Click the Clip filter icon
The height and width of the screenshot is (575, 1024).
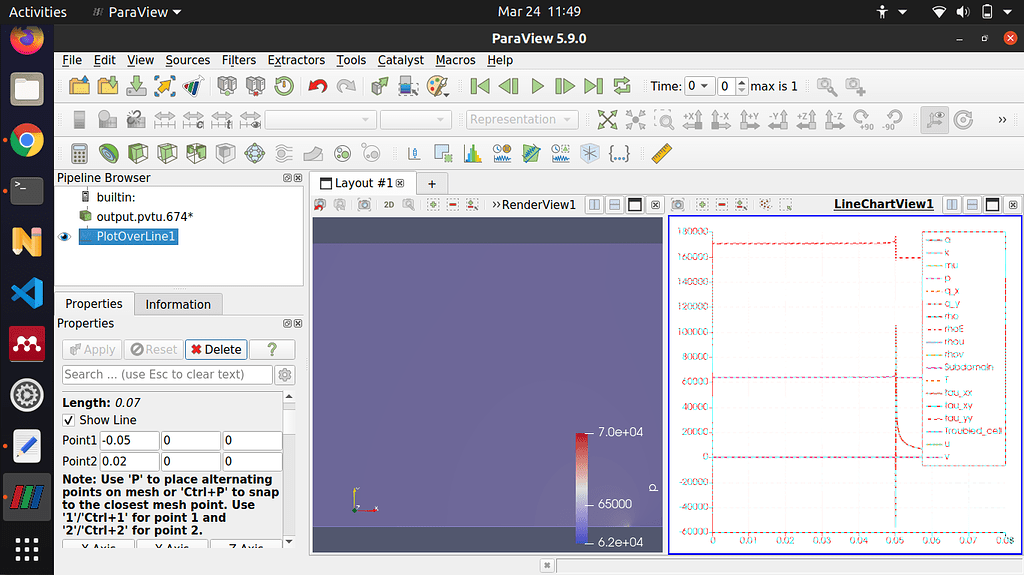coord(138,154)
